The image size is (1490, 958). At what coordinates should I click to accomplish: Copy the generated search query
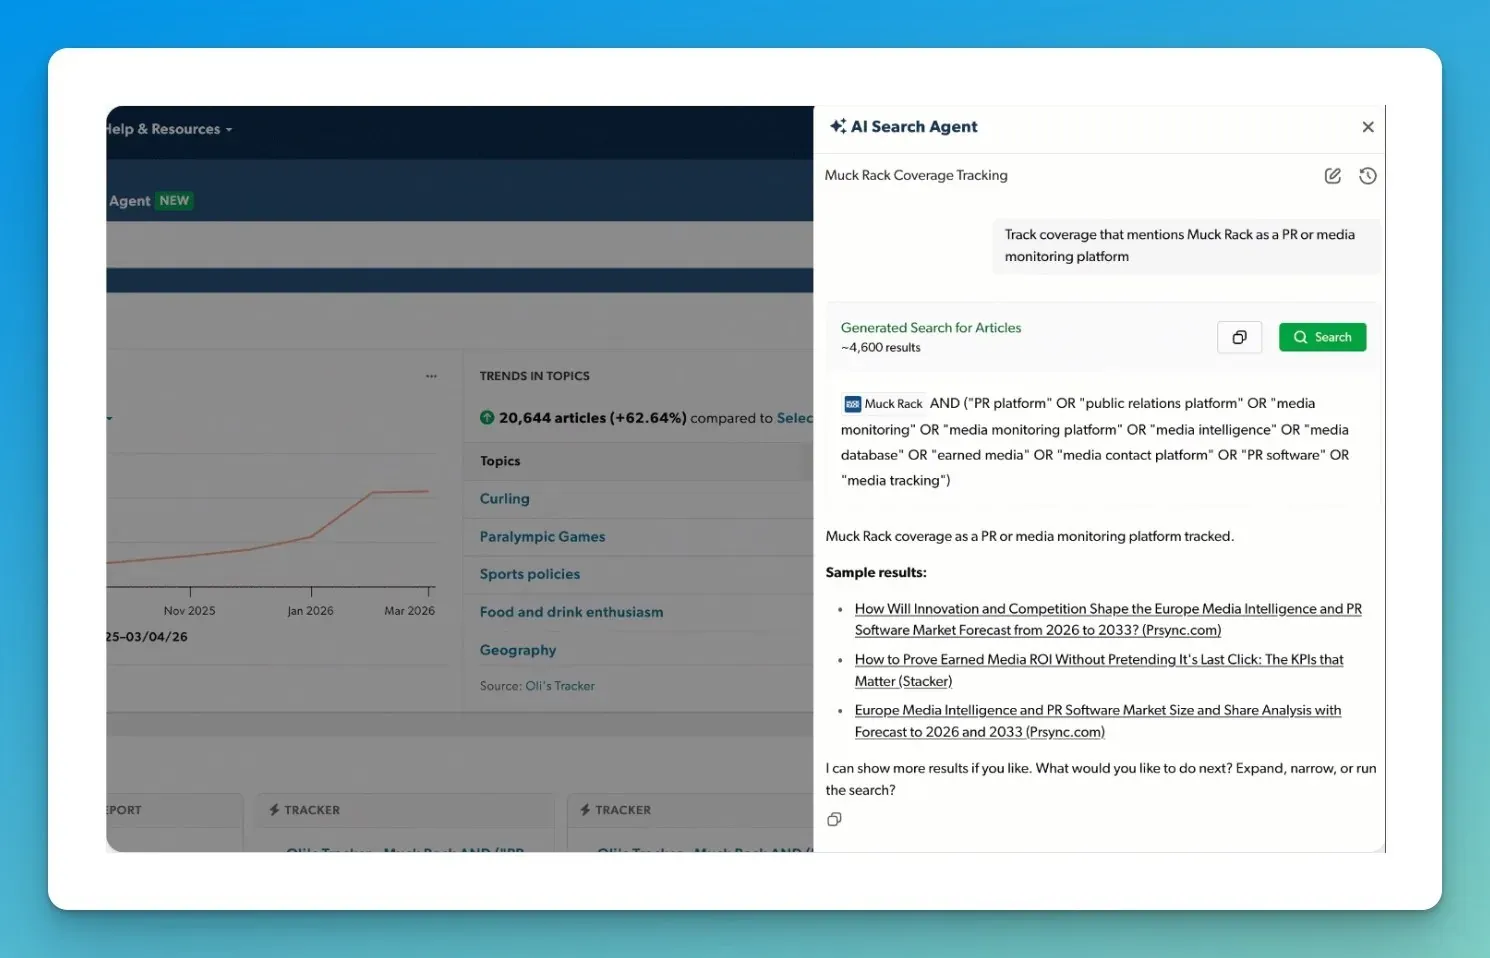point(1239,337)
